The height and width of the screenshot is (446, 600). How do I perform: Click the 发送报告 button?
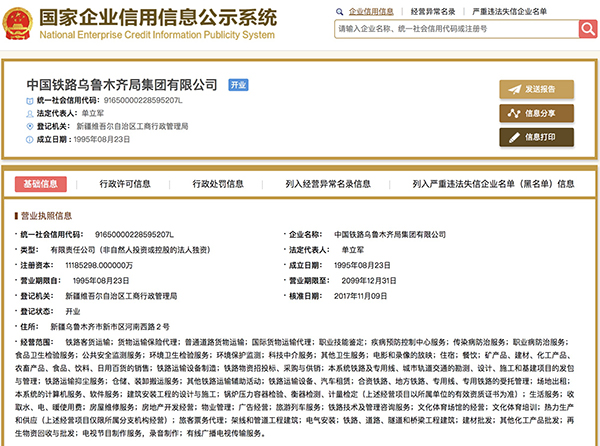536,90
